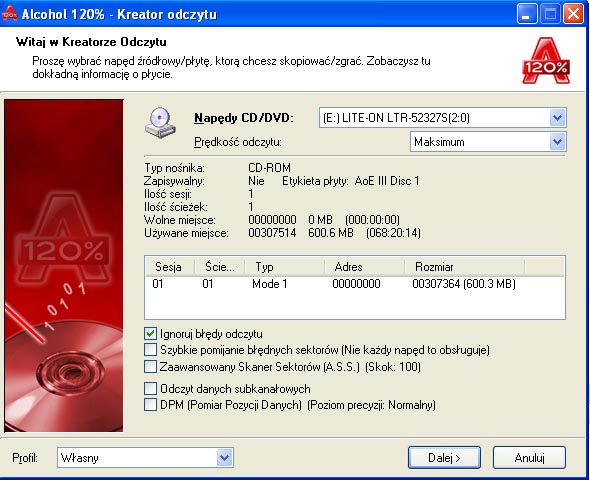Click the 600.6 MB used space value
Screen dimensions: 590x480
[331, 233]
